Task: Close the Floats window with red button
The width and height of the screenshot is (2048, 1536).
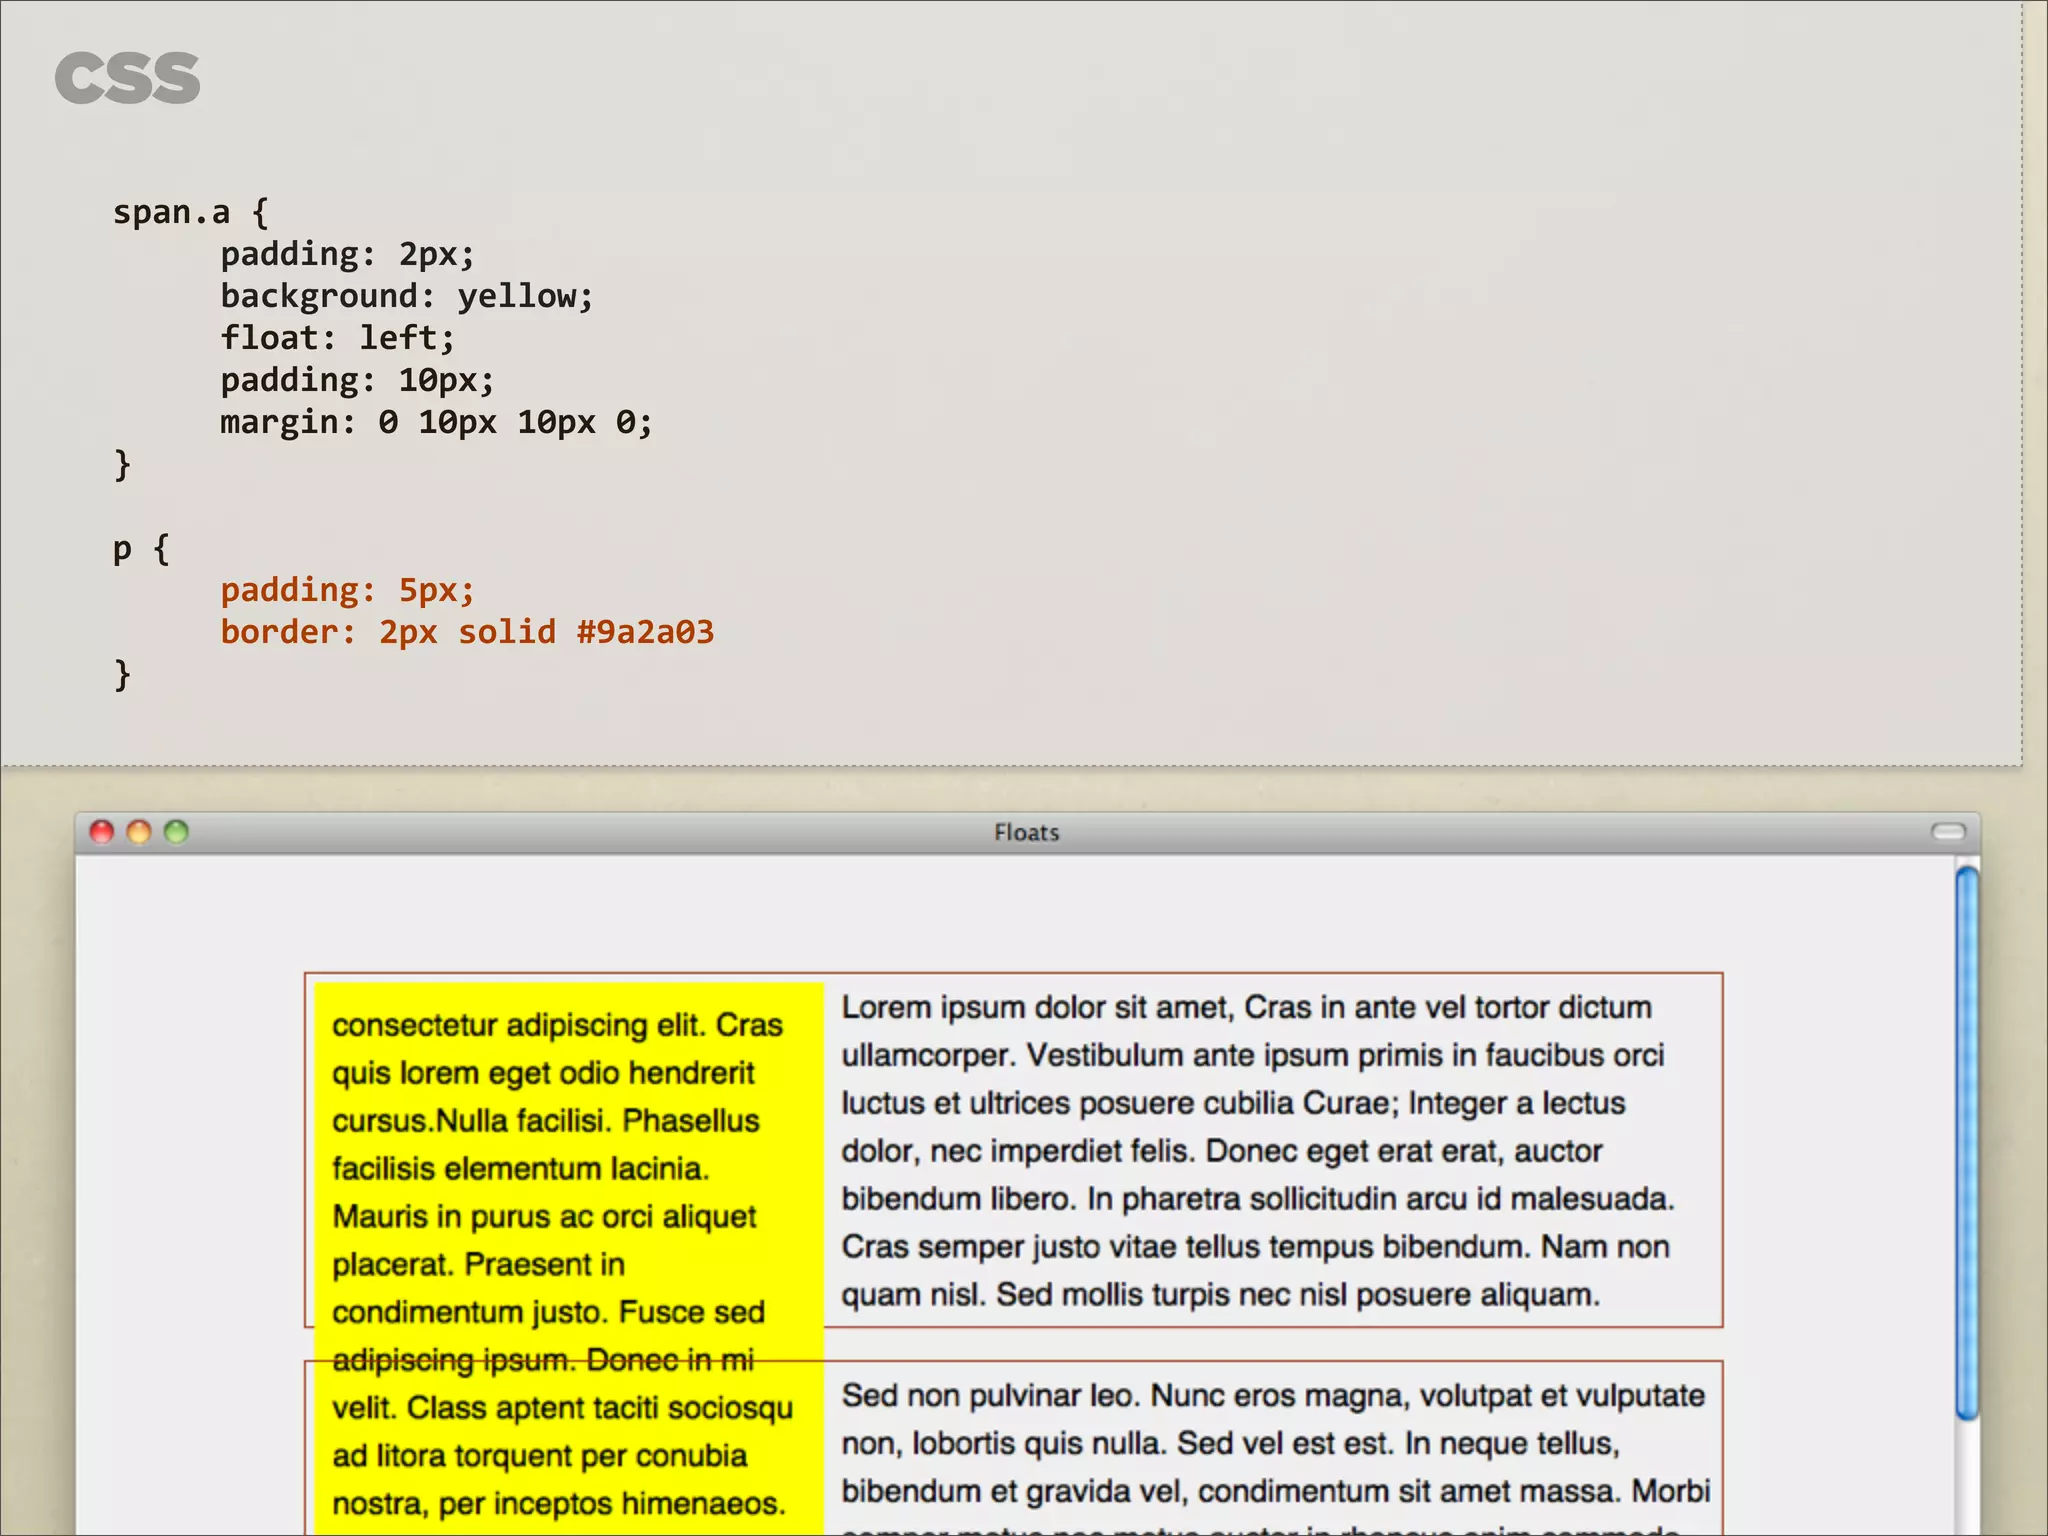Action: click(x=102, y=832)
